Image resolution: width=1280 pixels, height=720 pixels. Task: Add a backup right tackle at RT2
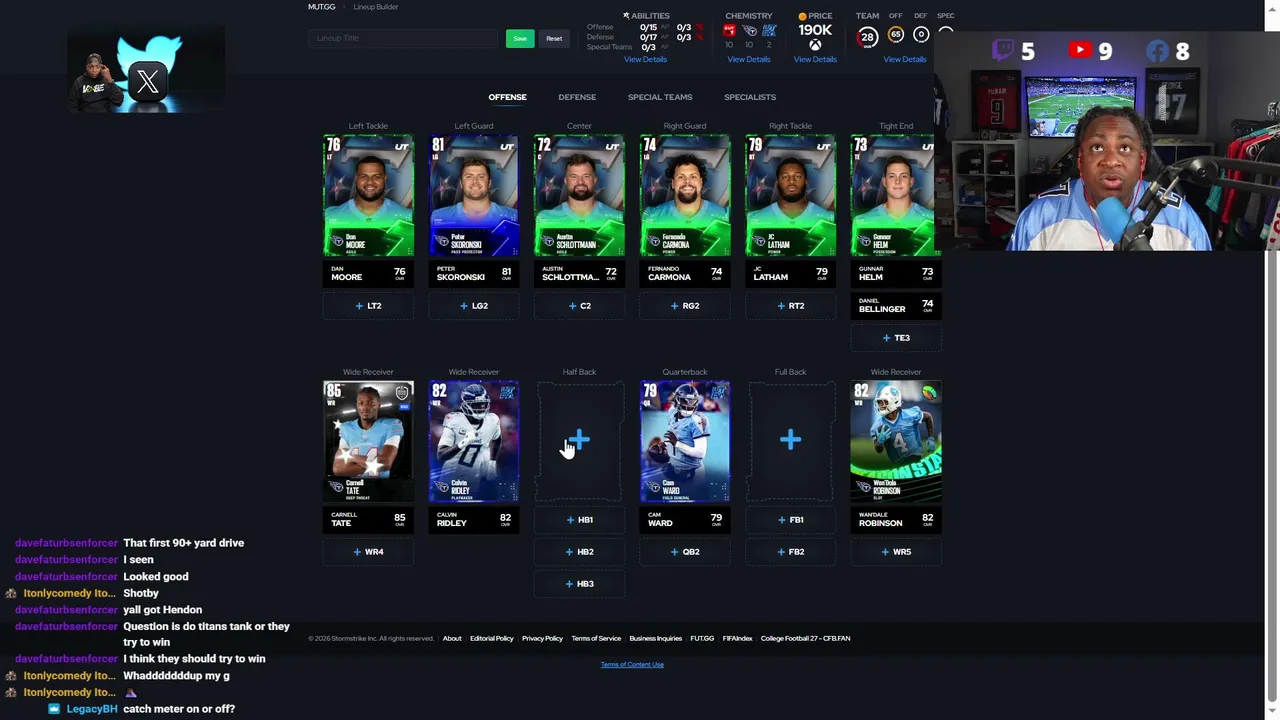click(x=790, y=306)
